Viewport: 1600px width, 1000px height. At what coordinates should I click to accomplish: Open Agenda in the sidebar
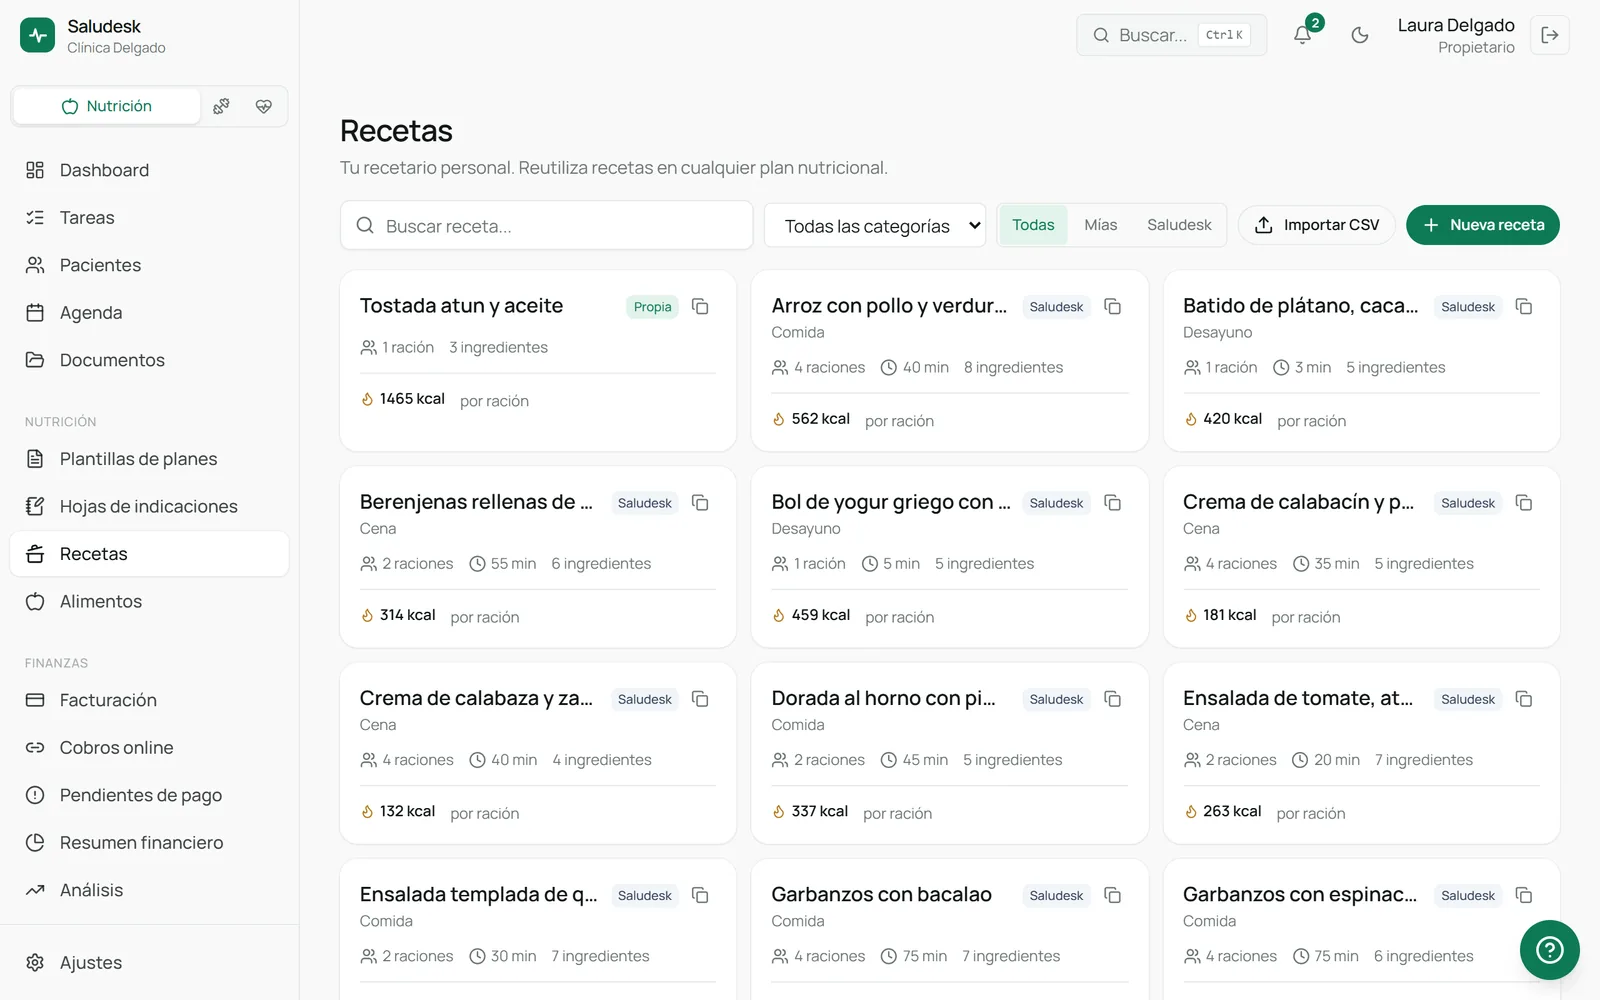pos(149,312)
